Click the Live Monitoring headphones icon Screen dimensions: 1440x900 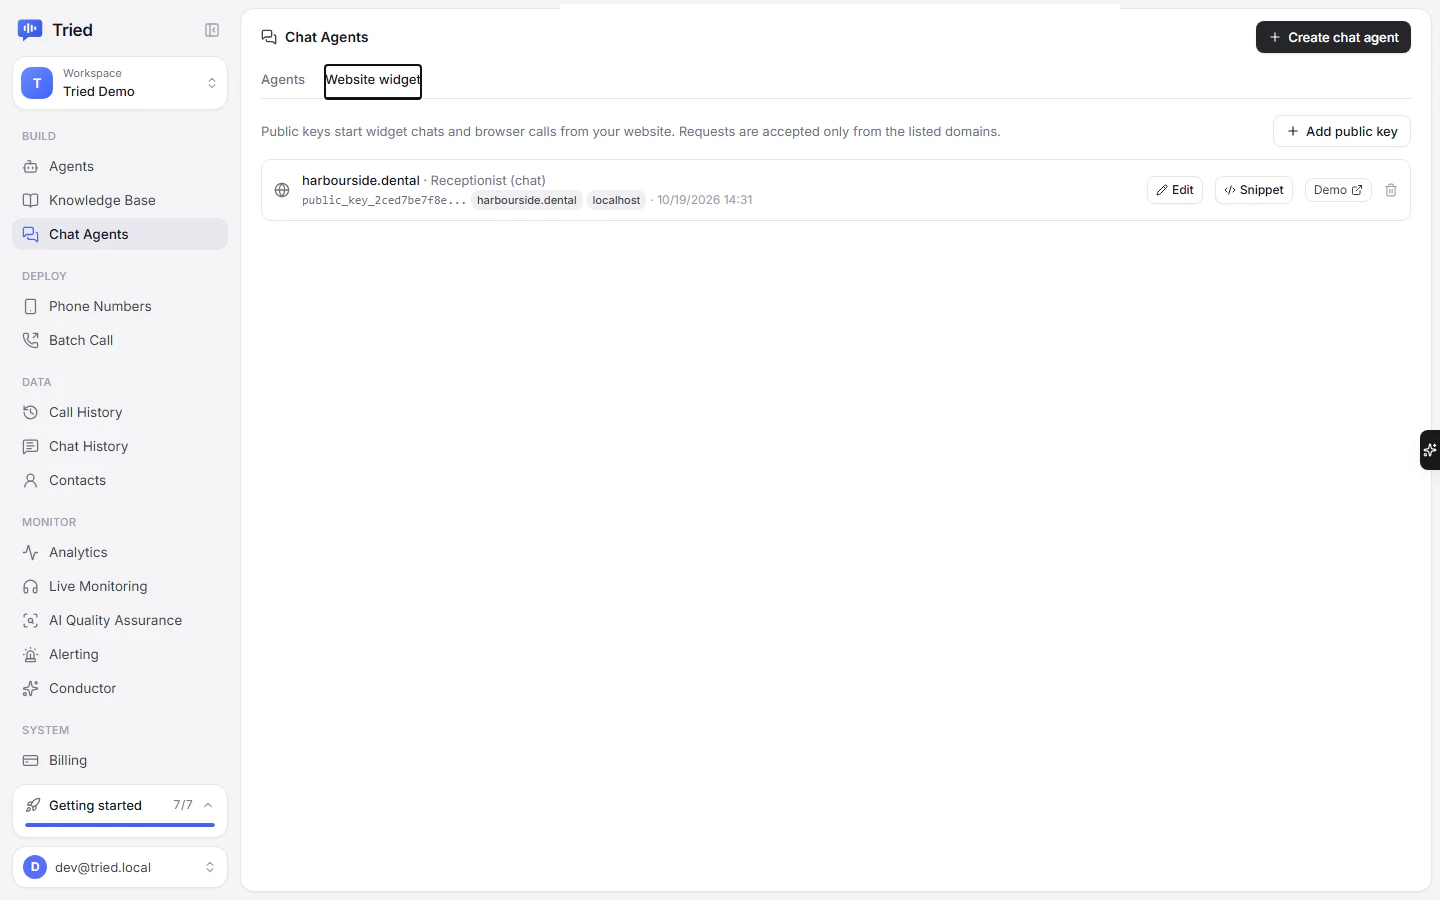tap(31, 587)
